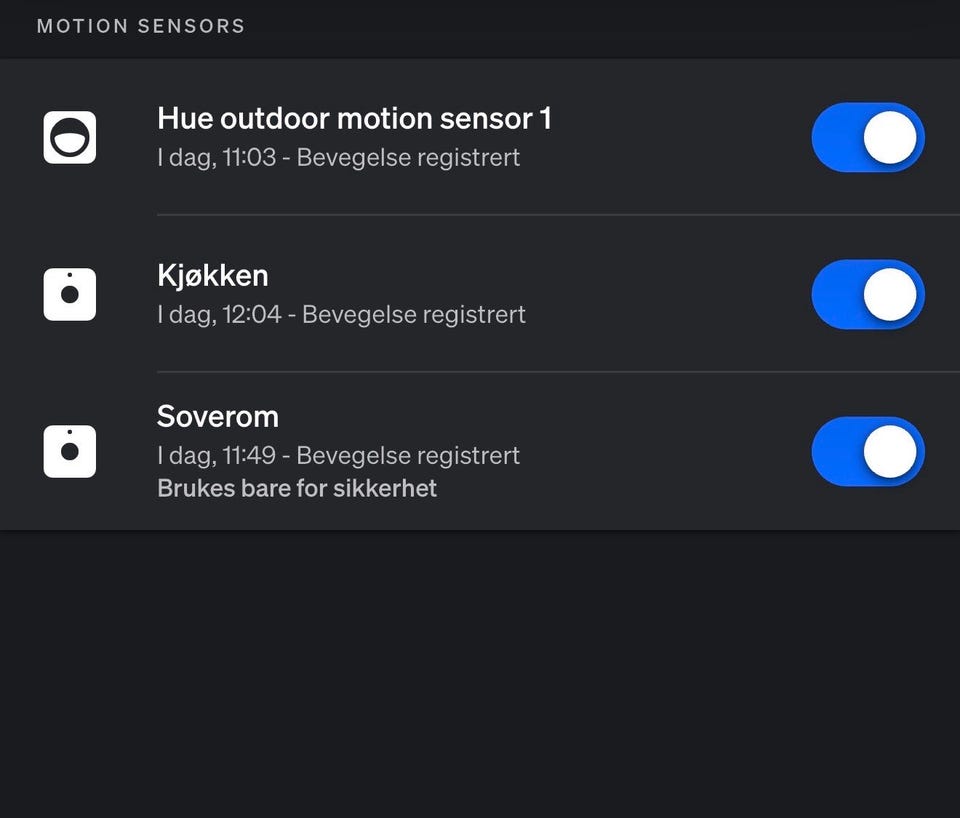The width and height of the screenshot is (960, 818).
Task: Click the 'I dag, 12:04' timestamp
Action: point(218,314)
